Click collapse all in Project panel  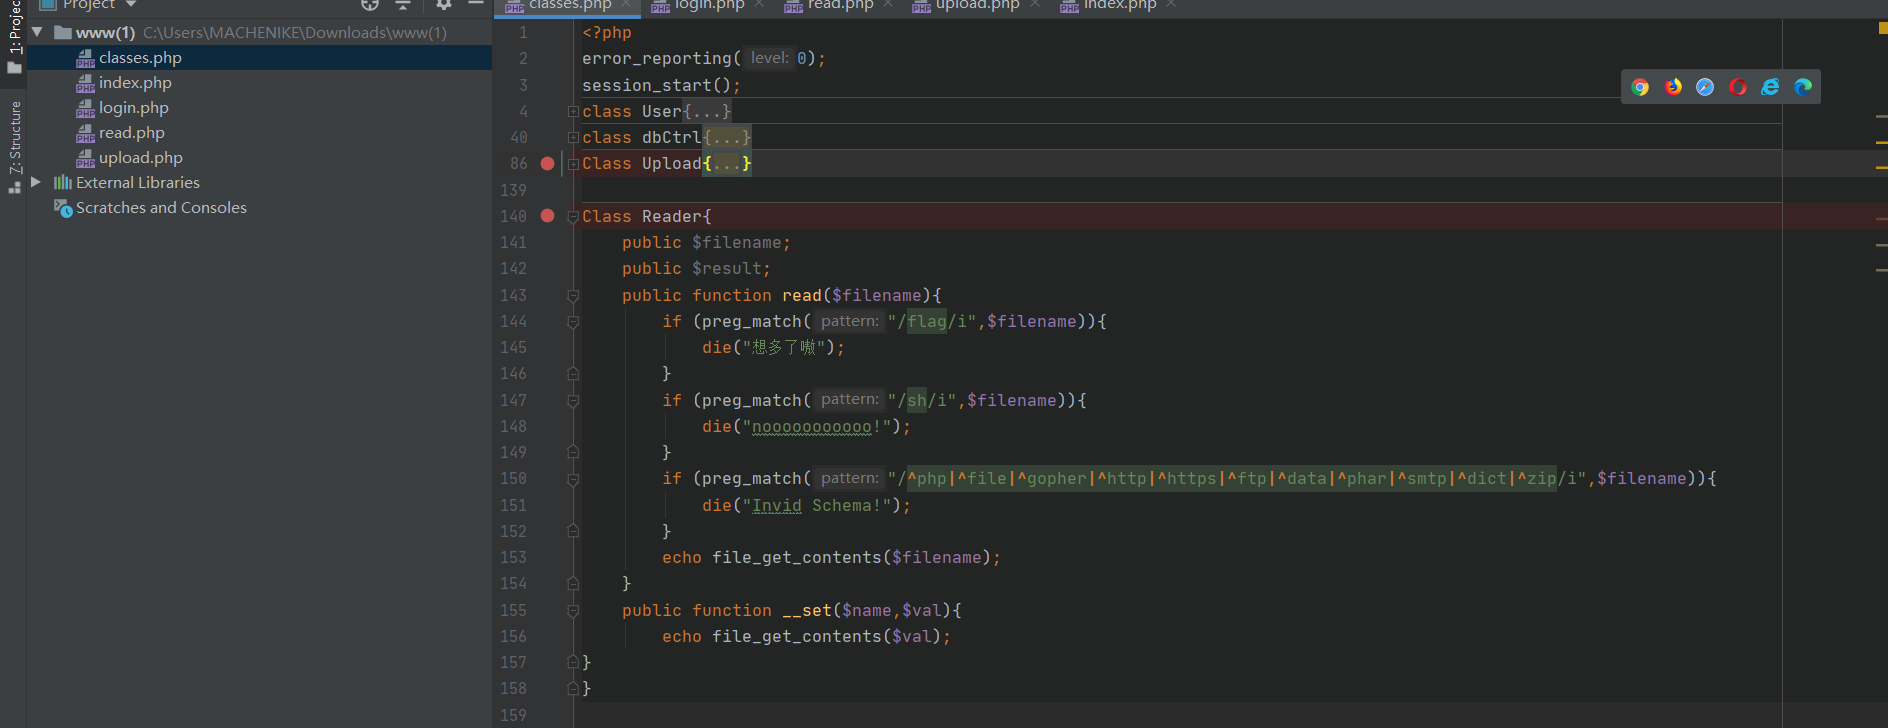[403, 4]
